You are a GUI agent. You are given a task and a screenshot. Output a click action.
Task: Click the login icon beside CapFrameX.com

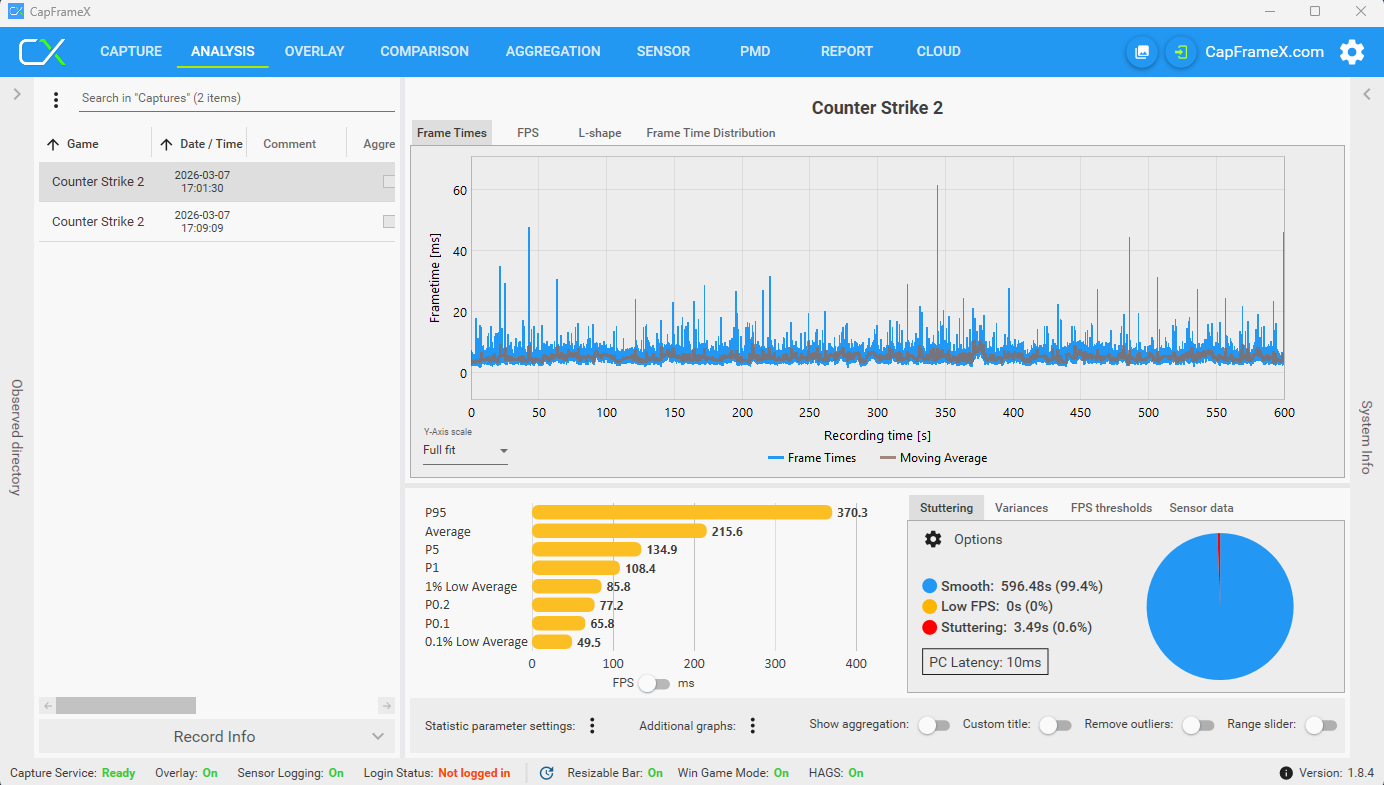tap(1181, 52)
